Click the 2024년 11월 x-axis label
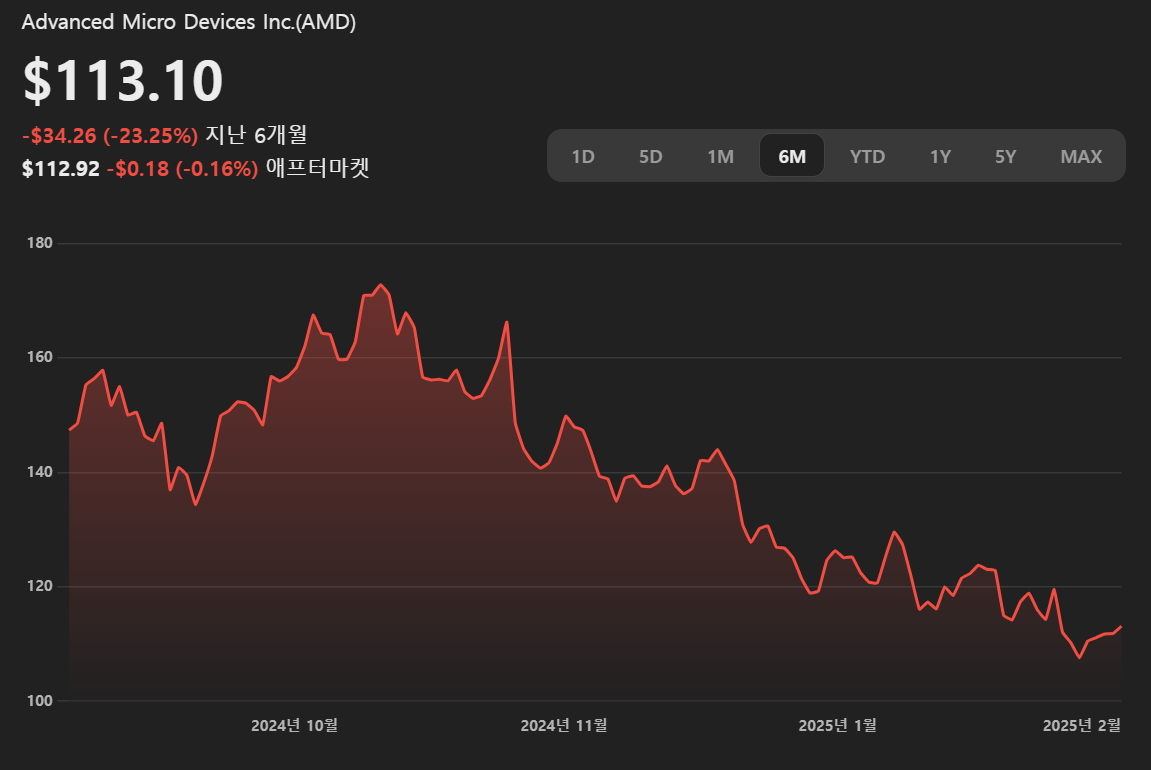This screenshot has height=770, width=1151. coord(564,725)
